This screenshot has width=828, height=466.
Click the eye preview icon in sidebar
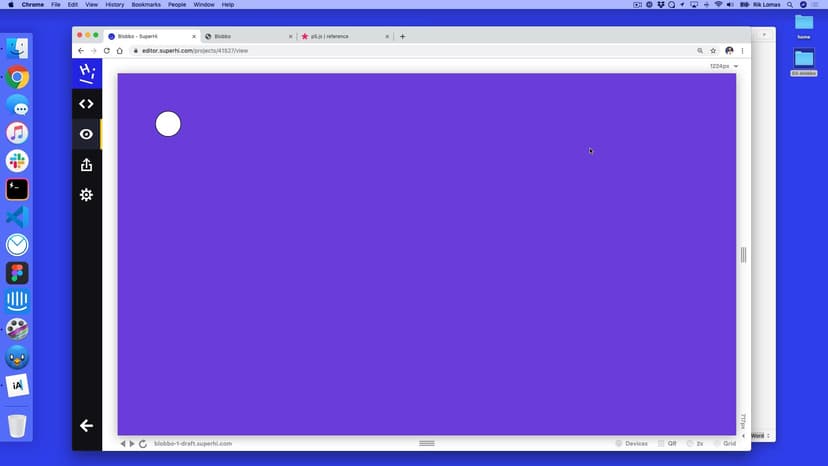pyautogui.click(x=86, y=134)
